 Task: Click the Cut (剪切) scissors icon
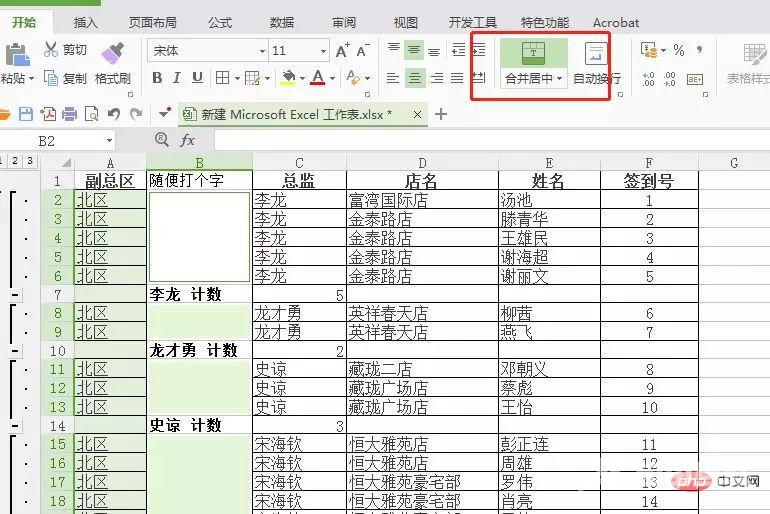point(51,50)
